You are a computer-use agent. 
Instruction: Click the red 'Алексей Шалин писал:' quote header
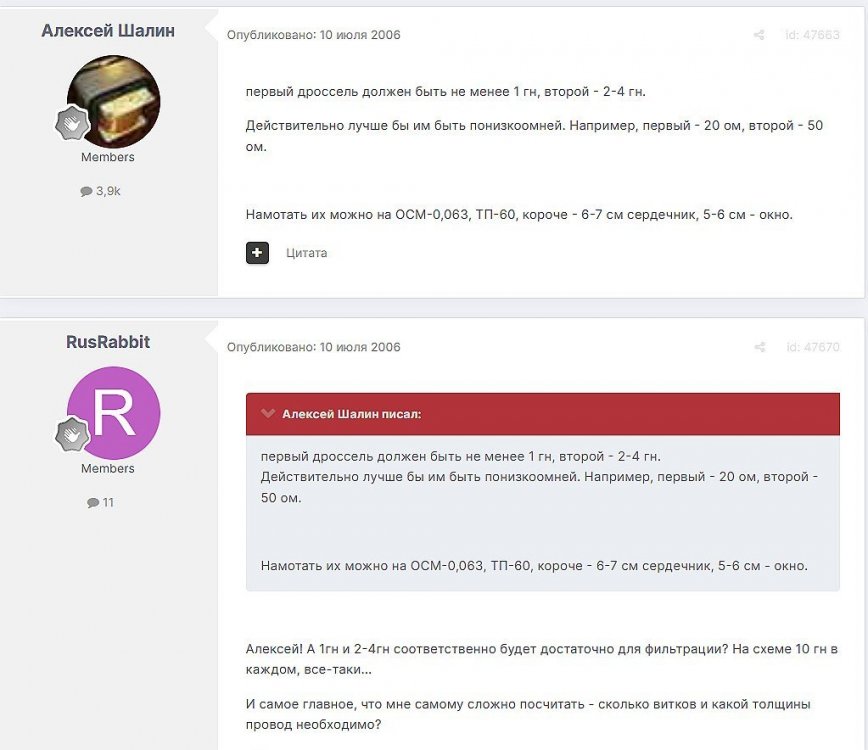point(542,413)
